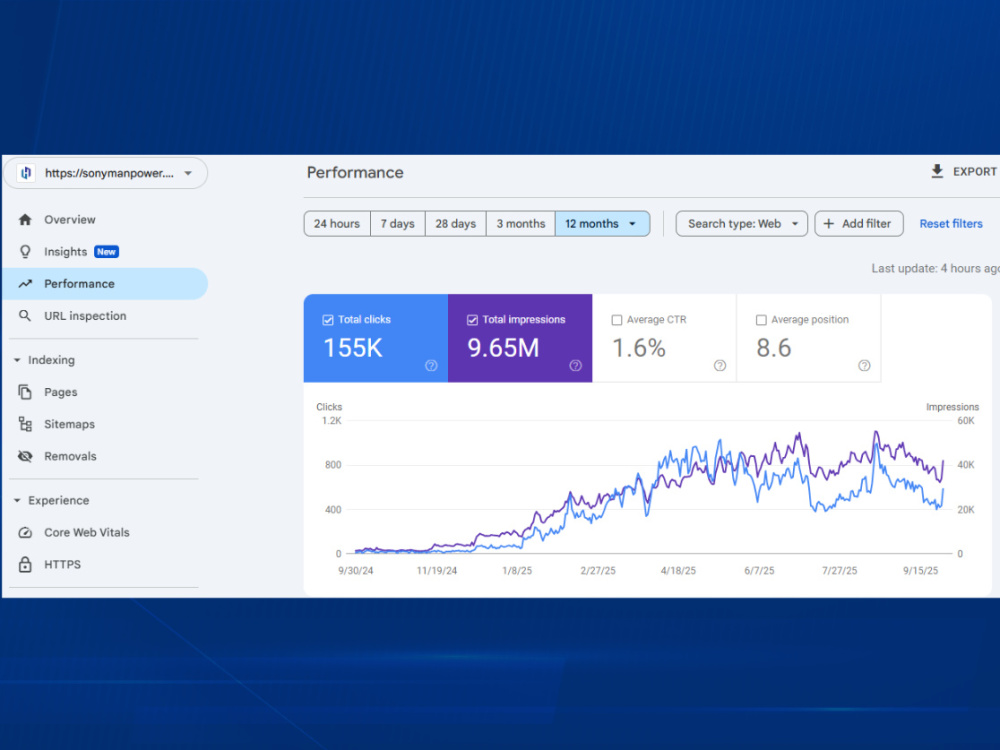1000x750 pixels.
Task: Click the 155K total clicks value
Action: (x=353, y=348)
